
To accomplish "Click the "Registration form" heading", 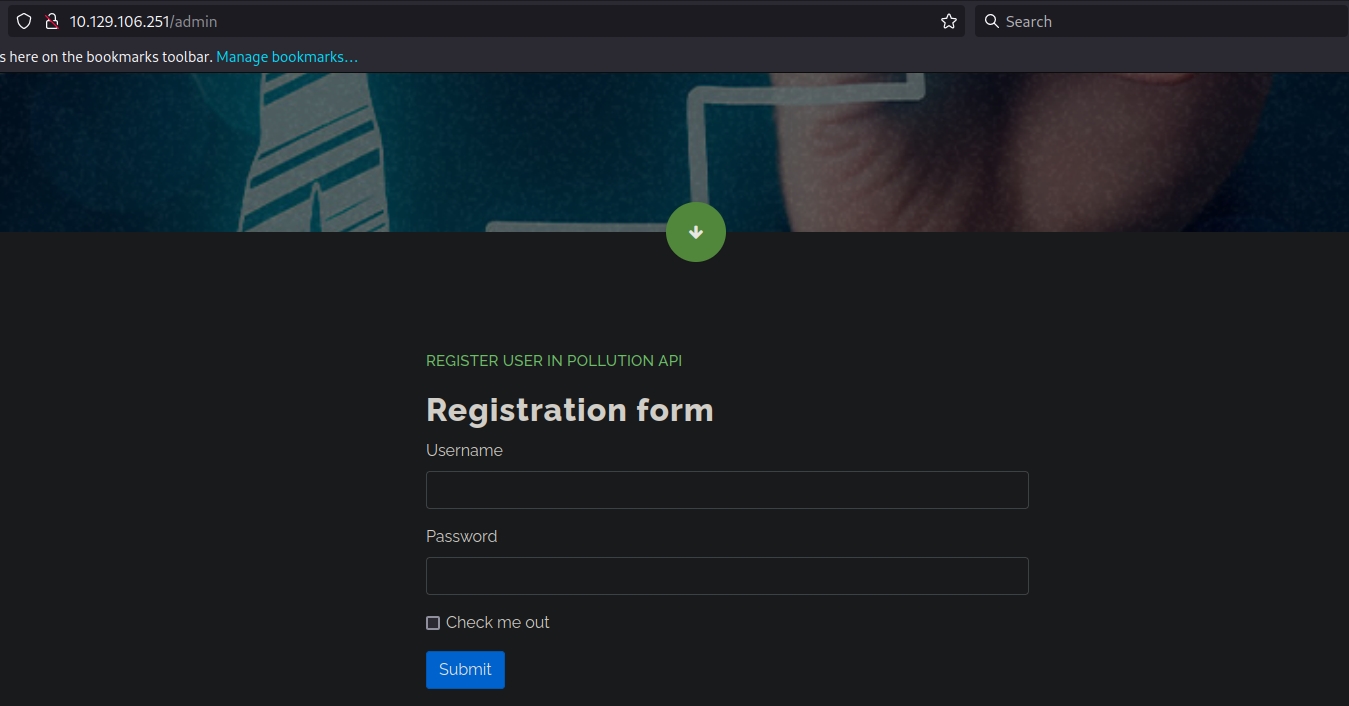I will [569, 410].
